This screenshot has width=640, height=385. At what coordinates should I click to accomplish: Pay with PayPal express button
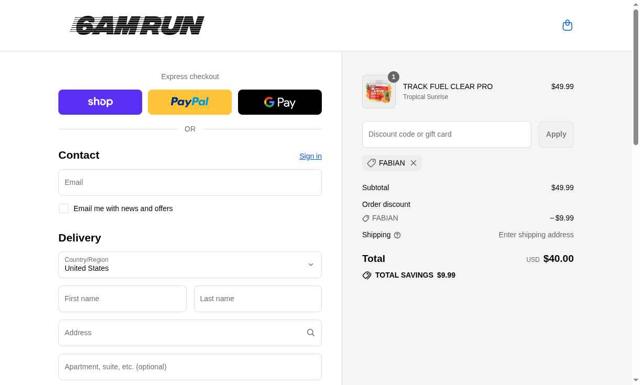coord(190,102)
